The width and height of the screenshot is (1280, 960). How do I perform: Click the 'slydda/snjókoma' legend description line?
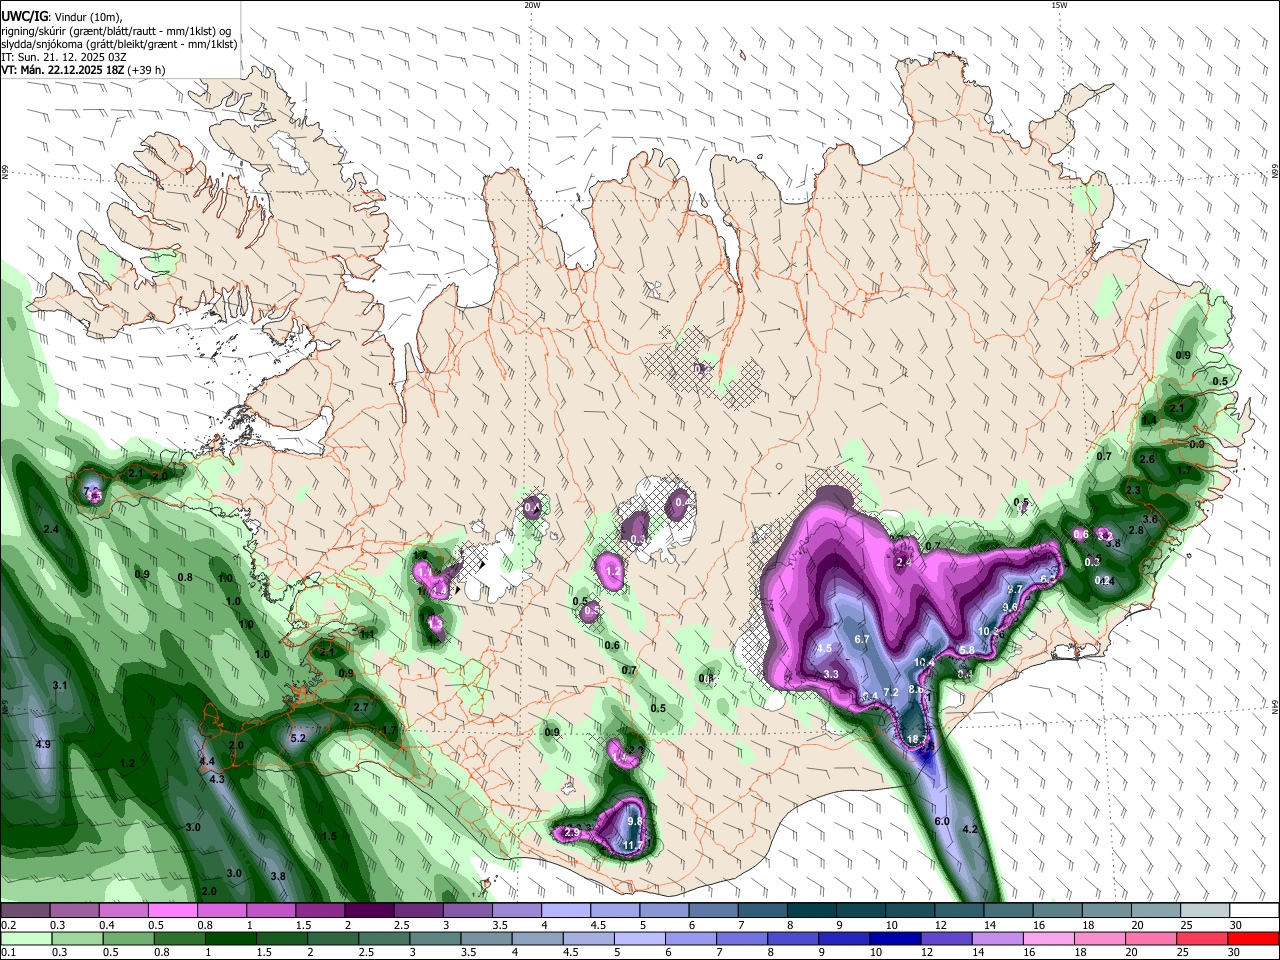pyautogui.click(x=119, y=44)
